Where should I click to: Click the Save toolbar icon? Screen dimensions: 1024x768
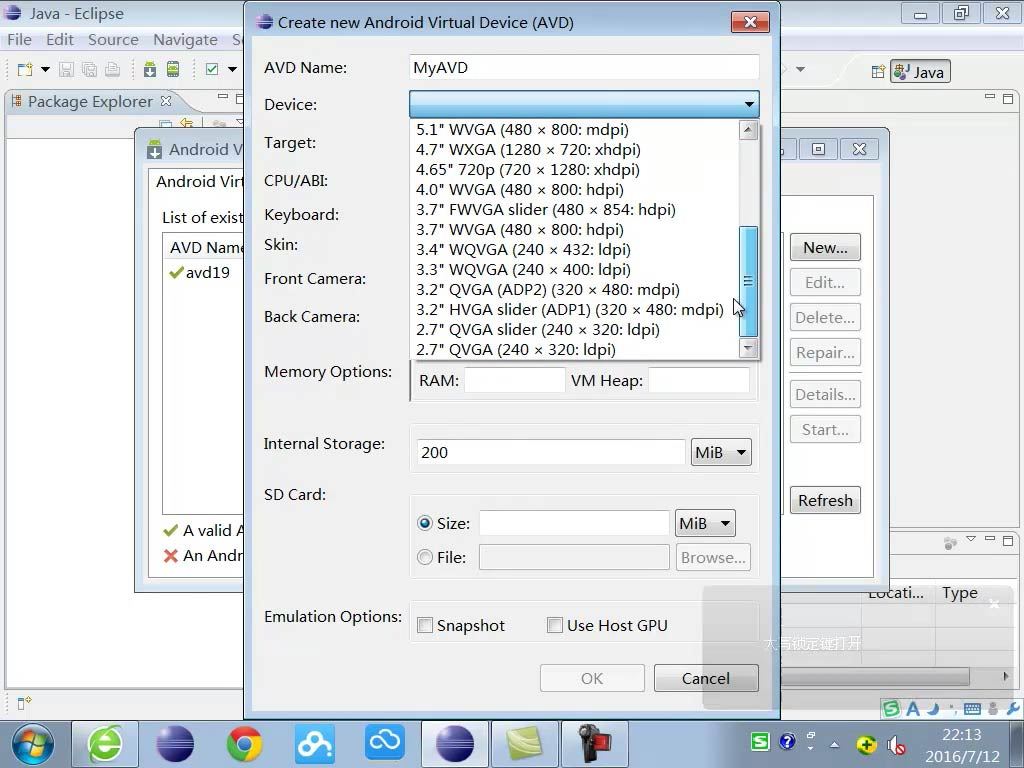[x=66, y=69]
